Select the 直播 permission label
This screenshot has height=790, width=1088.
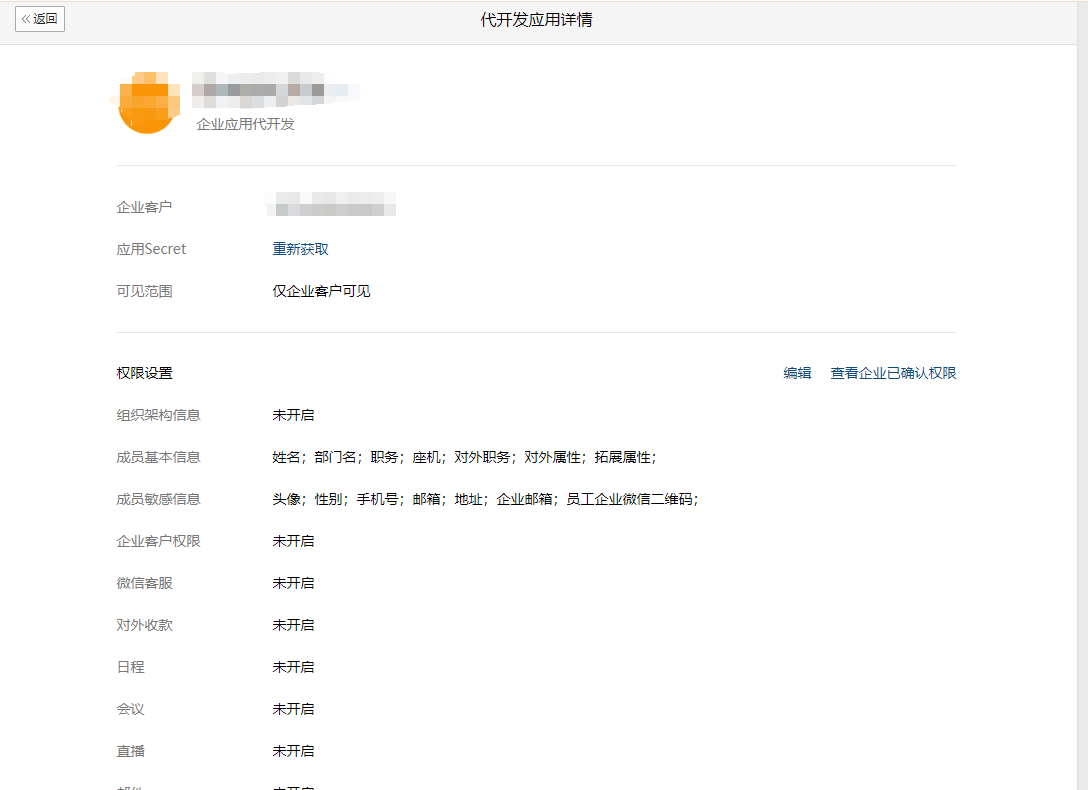[x=130, y=751]
